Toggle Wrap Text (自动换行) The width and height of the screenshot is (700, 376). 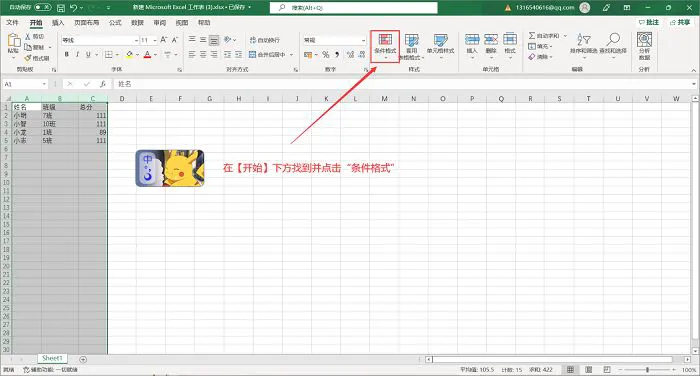(x=265, y=40)
